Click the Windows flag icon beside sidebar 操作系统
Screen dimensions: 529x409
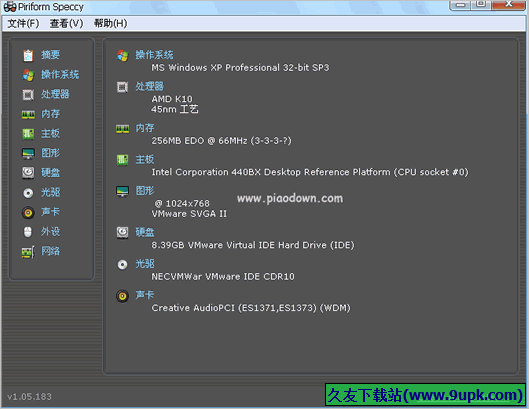28,75
